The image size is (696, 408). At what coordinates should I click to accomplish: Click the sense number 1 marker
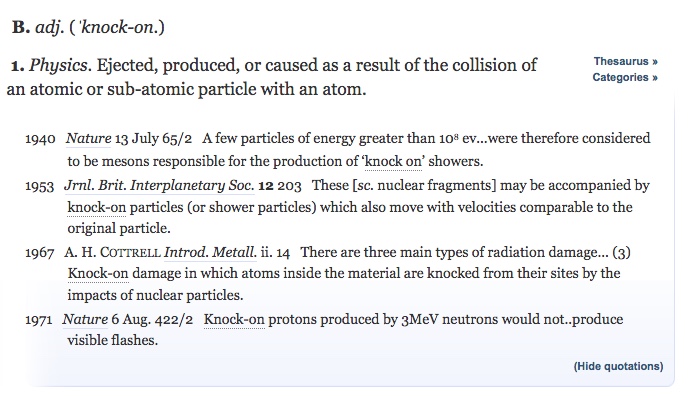click(18, 66)
